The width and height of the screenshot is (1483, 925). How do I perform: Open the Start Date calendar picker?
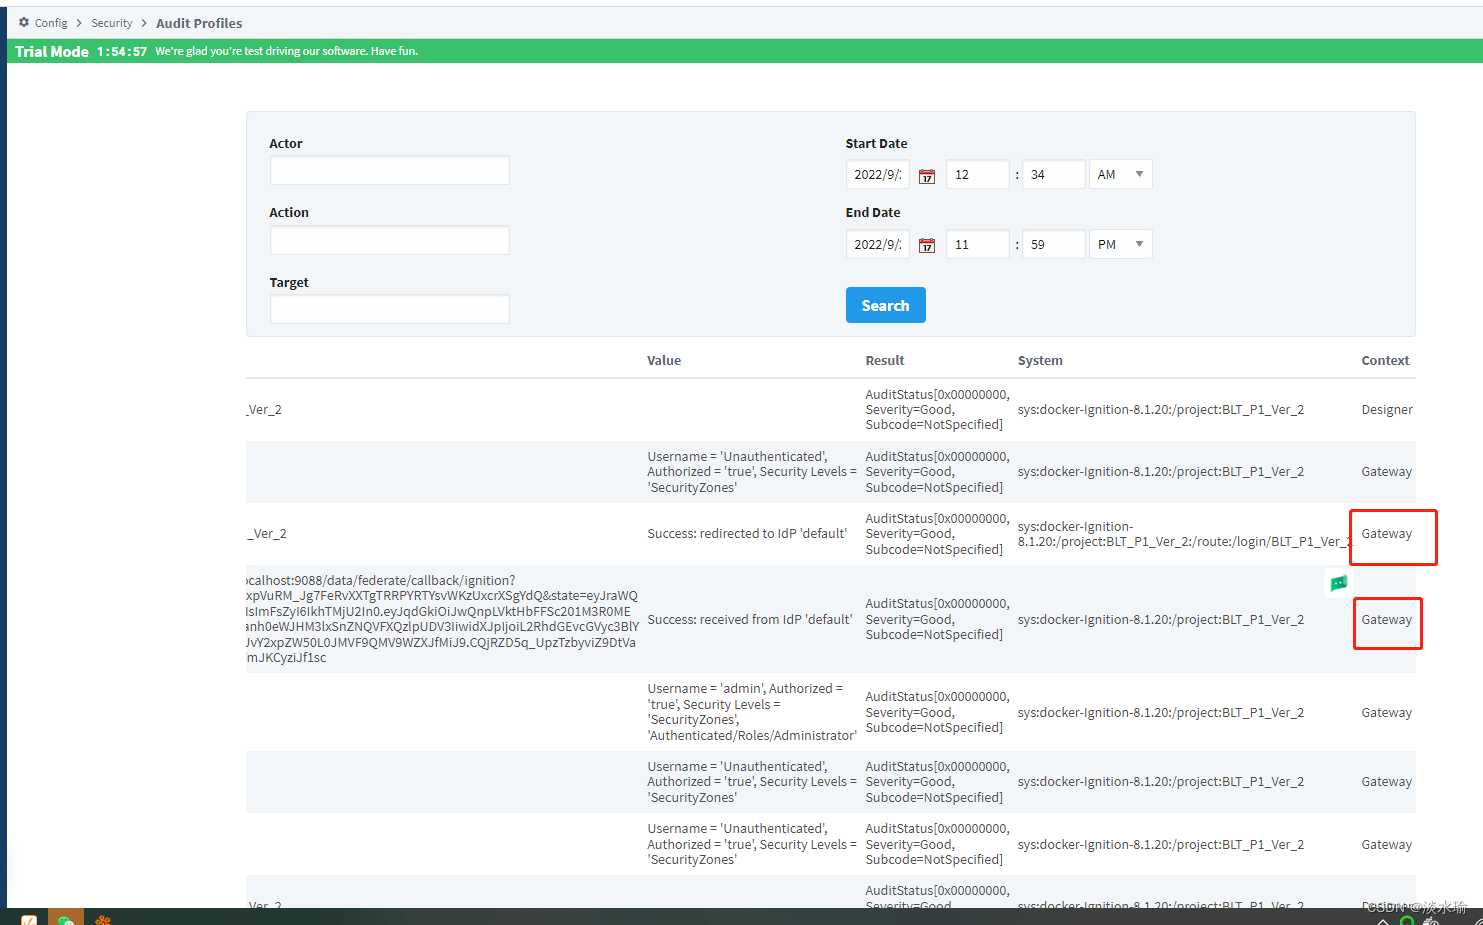[x=927, y=176]
